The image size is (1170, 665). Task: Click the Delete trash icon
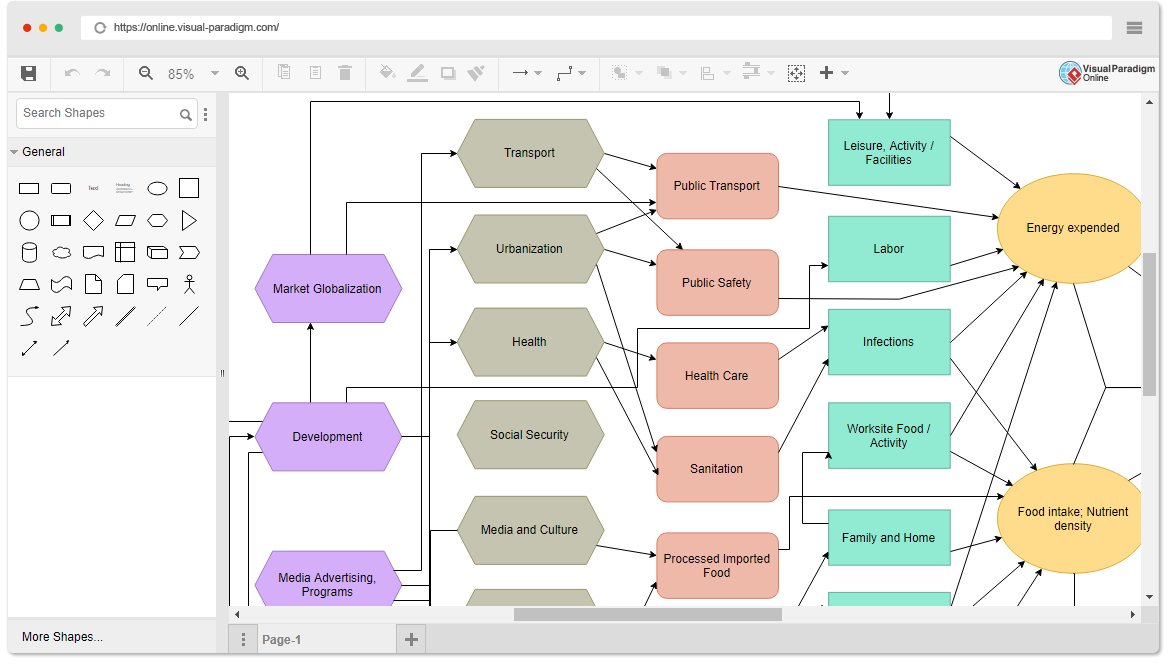tap(345, 72)
